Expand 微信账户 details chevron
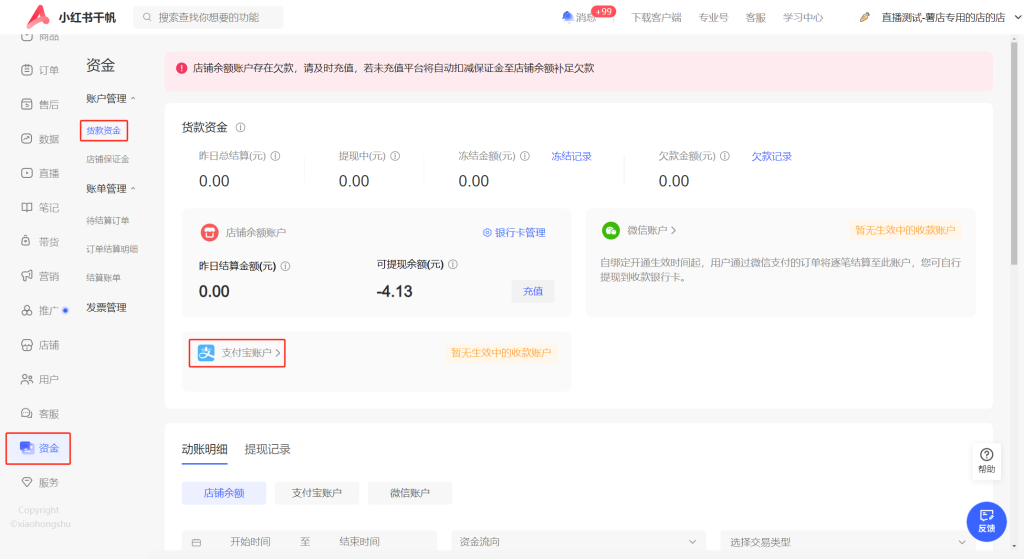The image size is (1024, 559). pyautogui.click(x=673, y=231)
